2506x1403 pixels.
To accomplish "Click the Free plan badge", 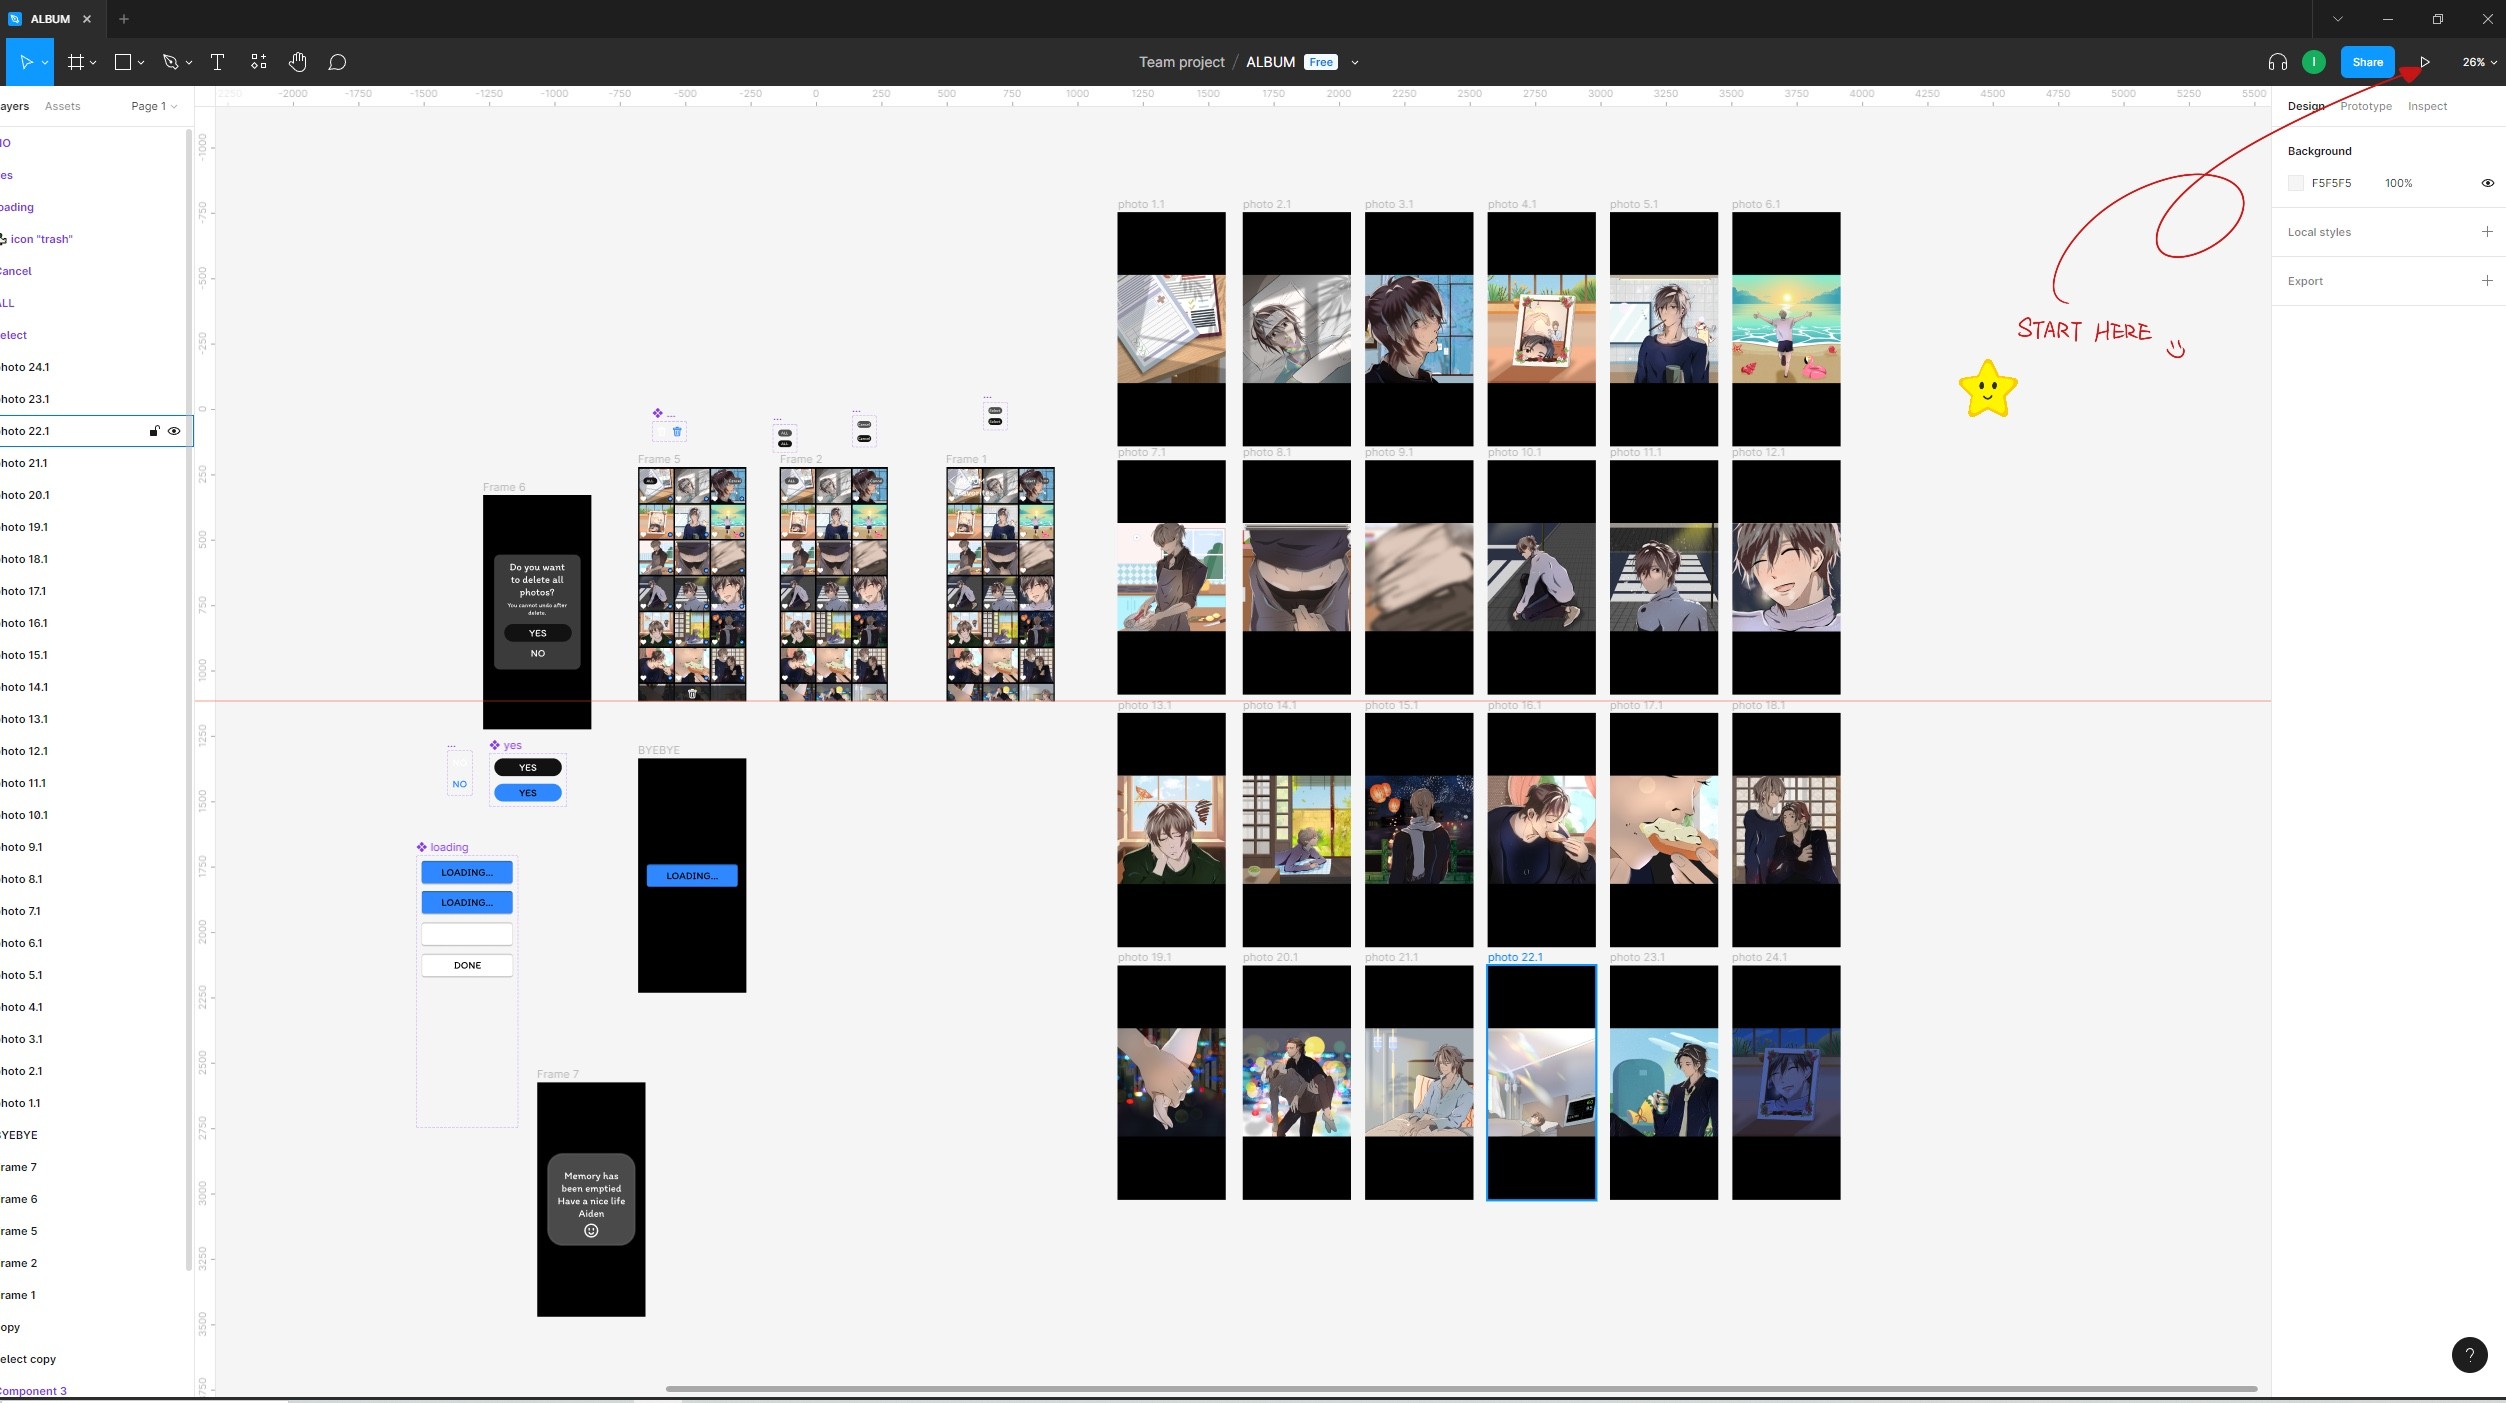I will (x=1320, y=62).
